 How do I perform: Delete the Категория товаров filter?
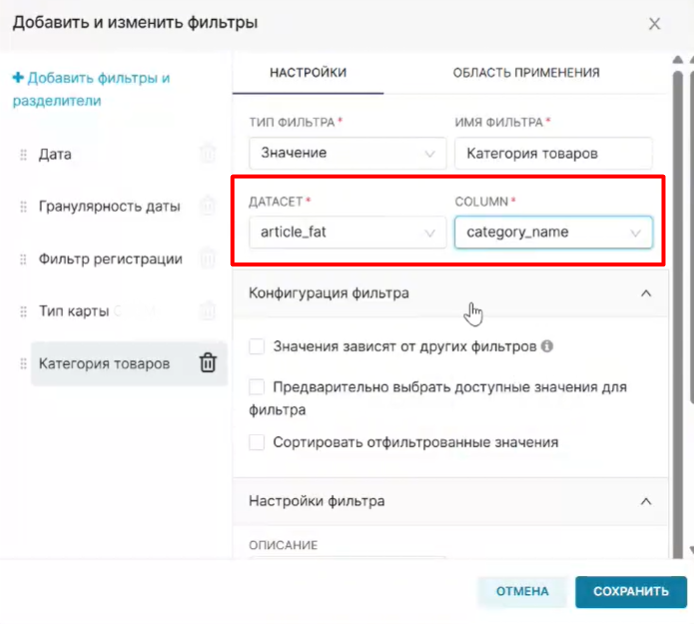click(207, 363)
